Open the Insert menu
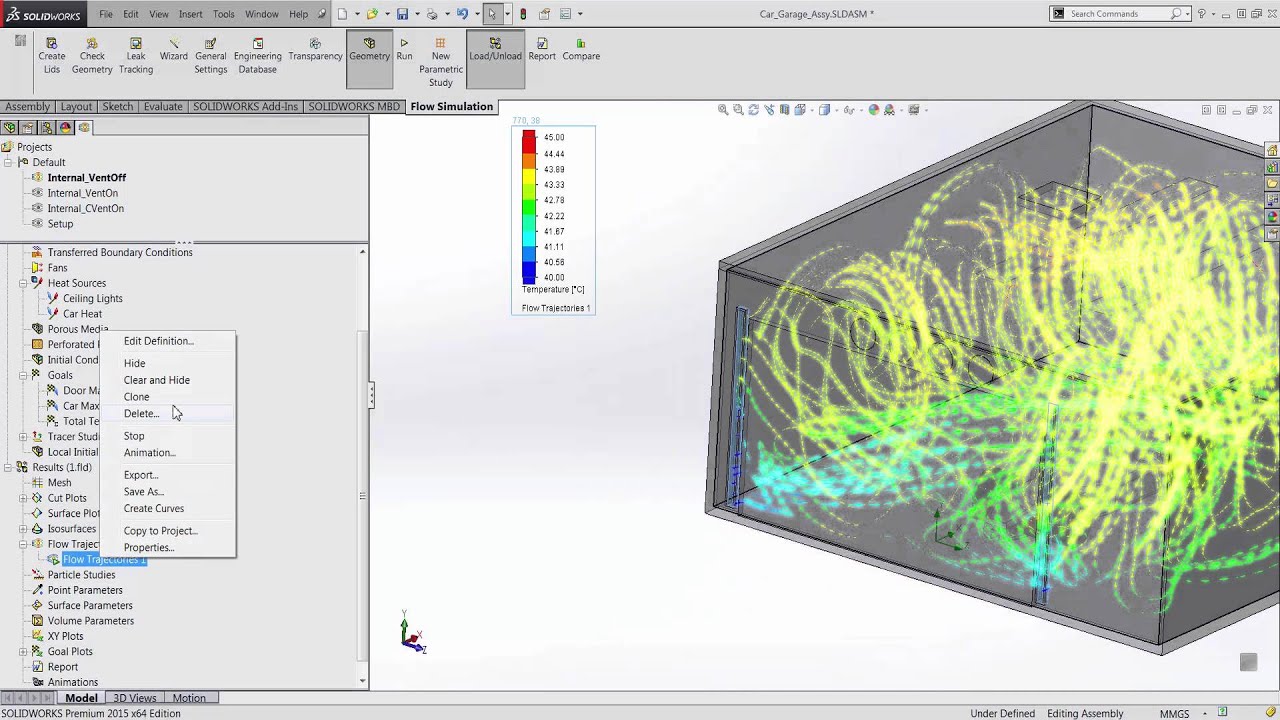Screen dimensions: 1280x720 click(190, 14)
